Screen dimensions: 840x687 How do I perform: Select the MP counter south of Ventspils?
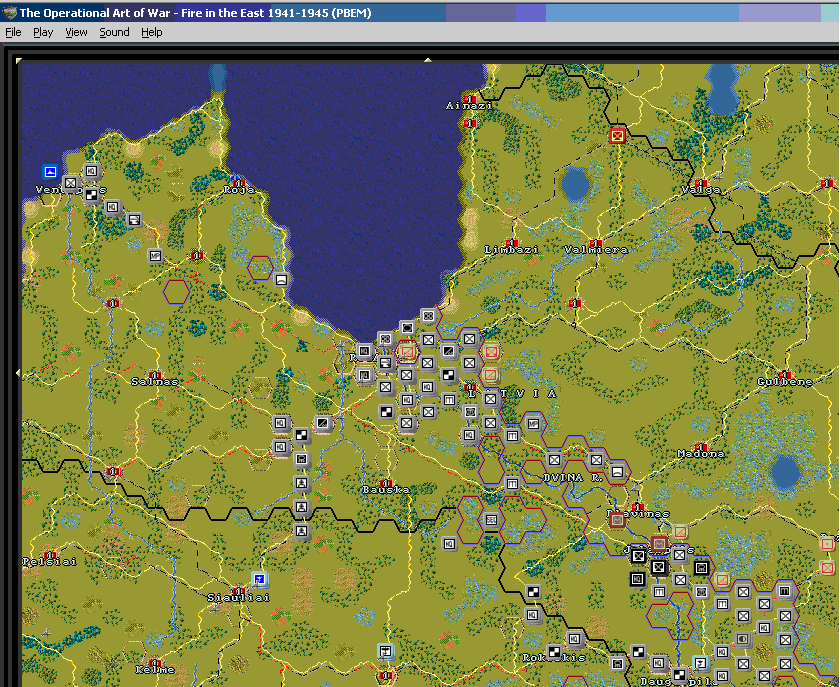pyautogui.click(x=155, y=256)
